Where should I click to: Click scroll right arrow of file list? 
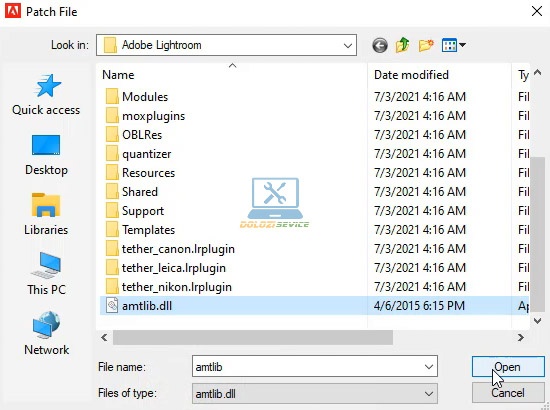tap(521, 337)
